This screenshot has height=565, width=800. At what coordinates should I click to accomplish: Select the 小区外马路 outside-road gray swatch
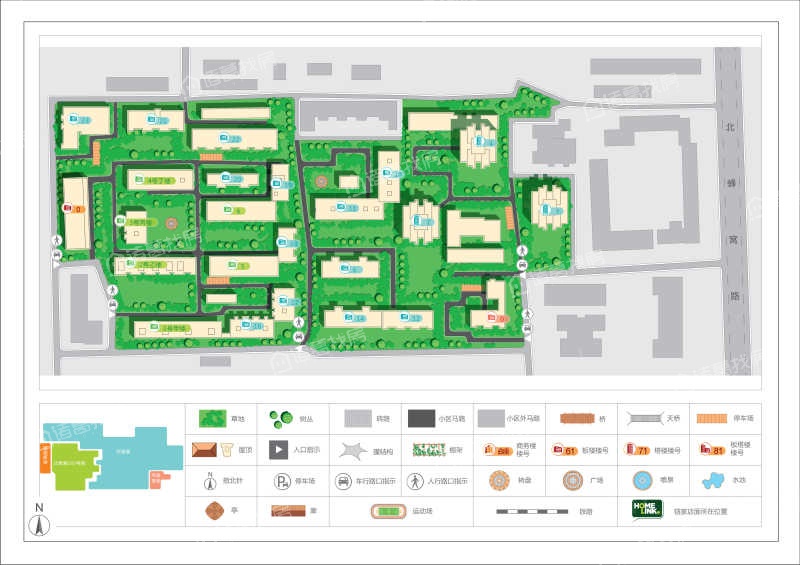[x=491, y=419]
